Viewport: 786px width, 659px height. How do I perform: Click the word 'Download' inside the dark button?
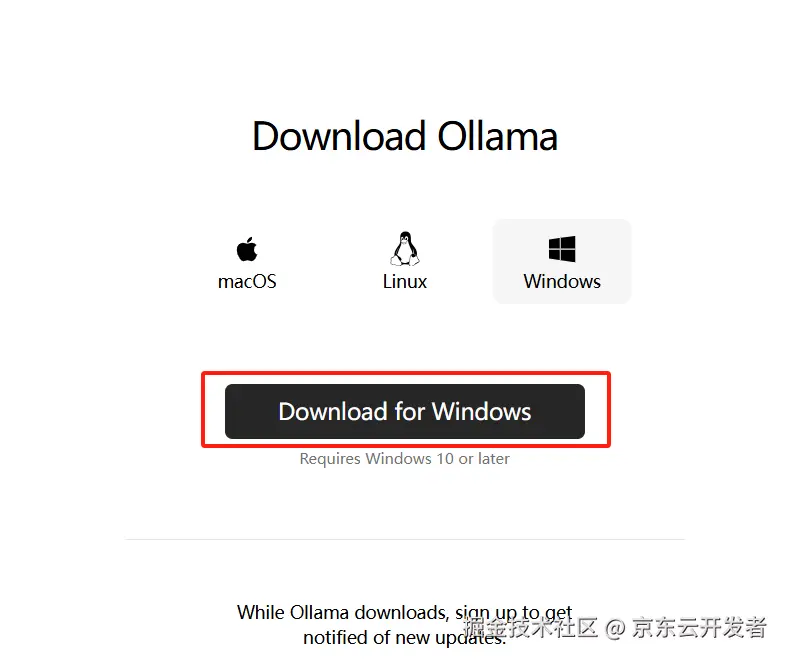[333, 411]
